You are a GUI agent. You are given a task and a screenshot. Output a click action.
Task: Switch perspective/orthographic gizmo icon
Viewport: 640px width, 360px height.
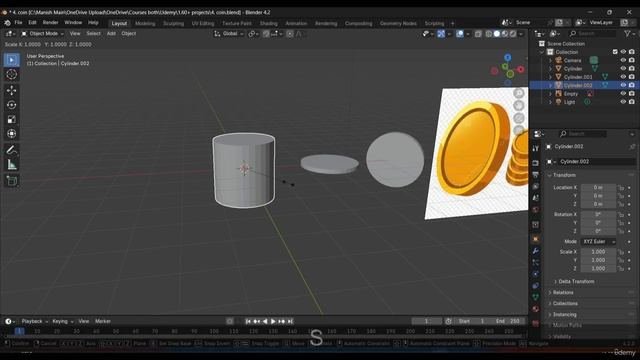519,130
